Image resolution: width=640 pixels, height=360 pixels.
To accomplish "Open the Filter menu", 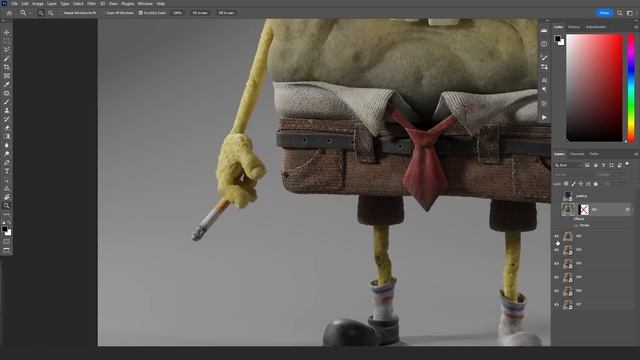I will point(91,4).
